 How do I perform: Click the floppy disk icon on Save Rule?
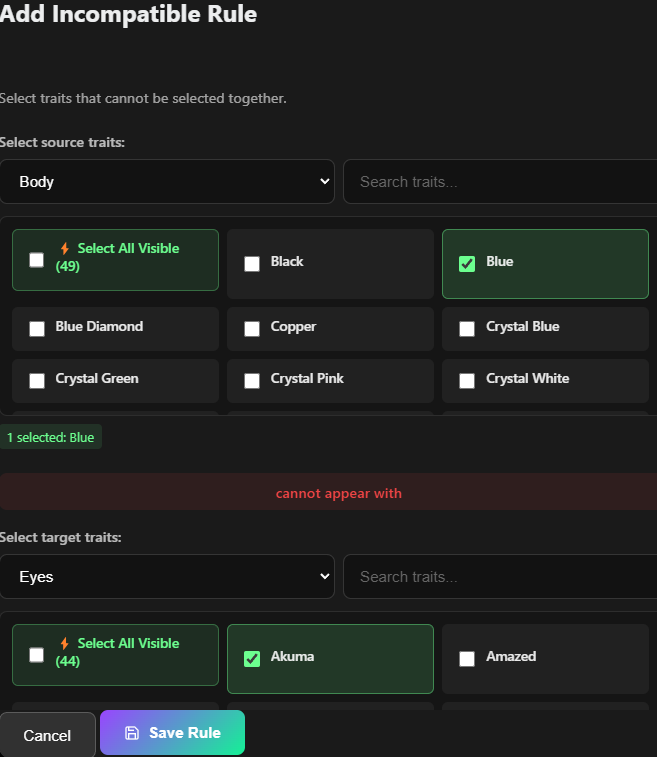pos(132,733)
